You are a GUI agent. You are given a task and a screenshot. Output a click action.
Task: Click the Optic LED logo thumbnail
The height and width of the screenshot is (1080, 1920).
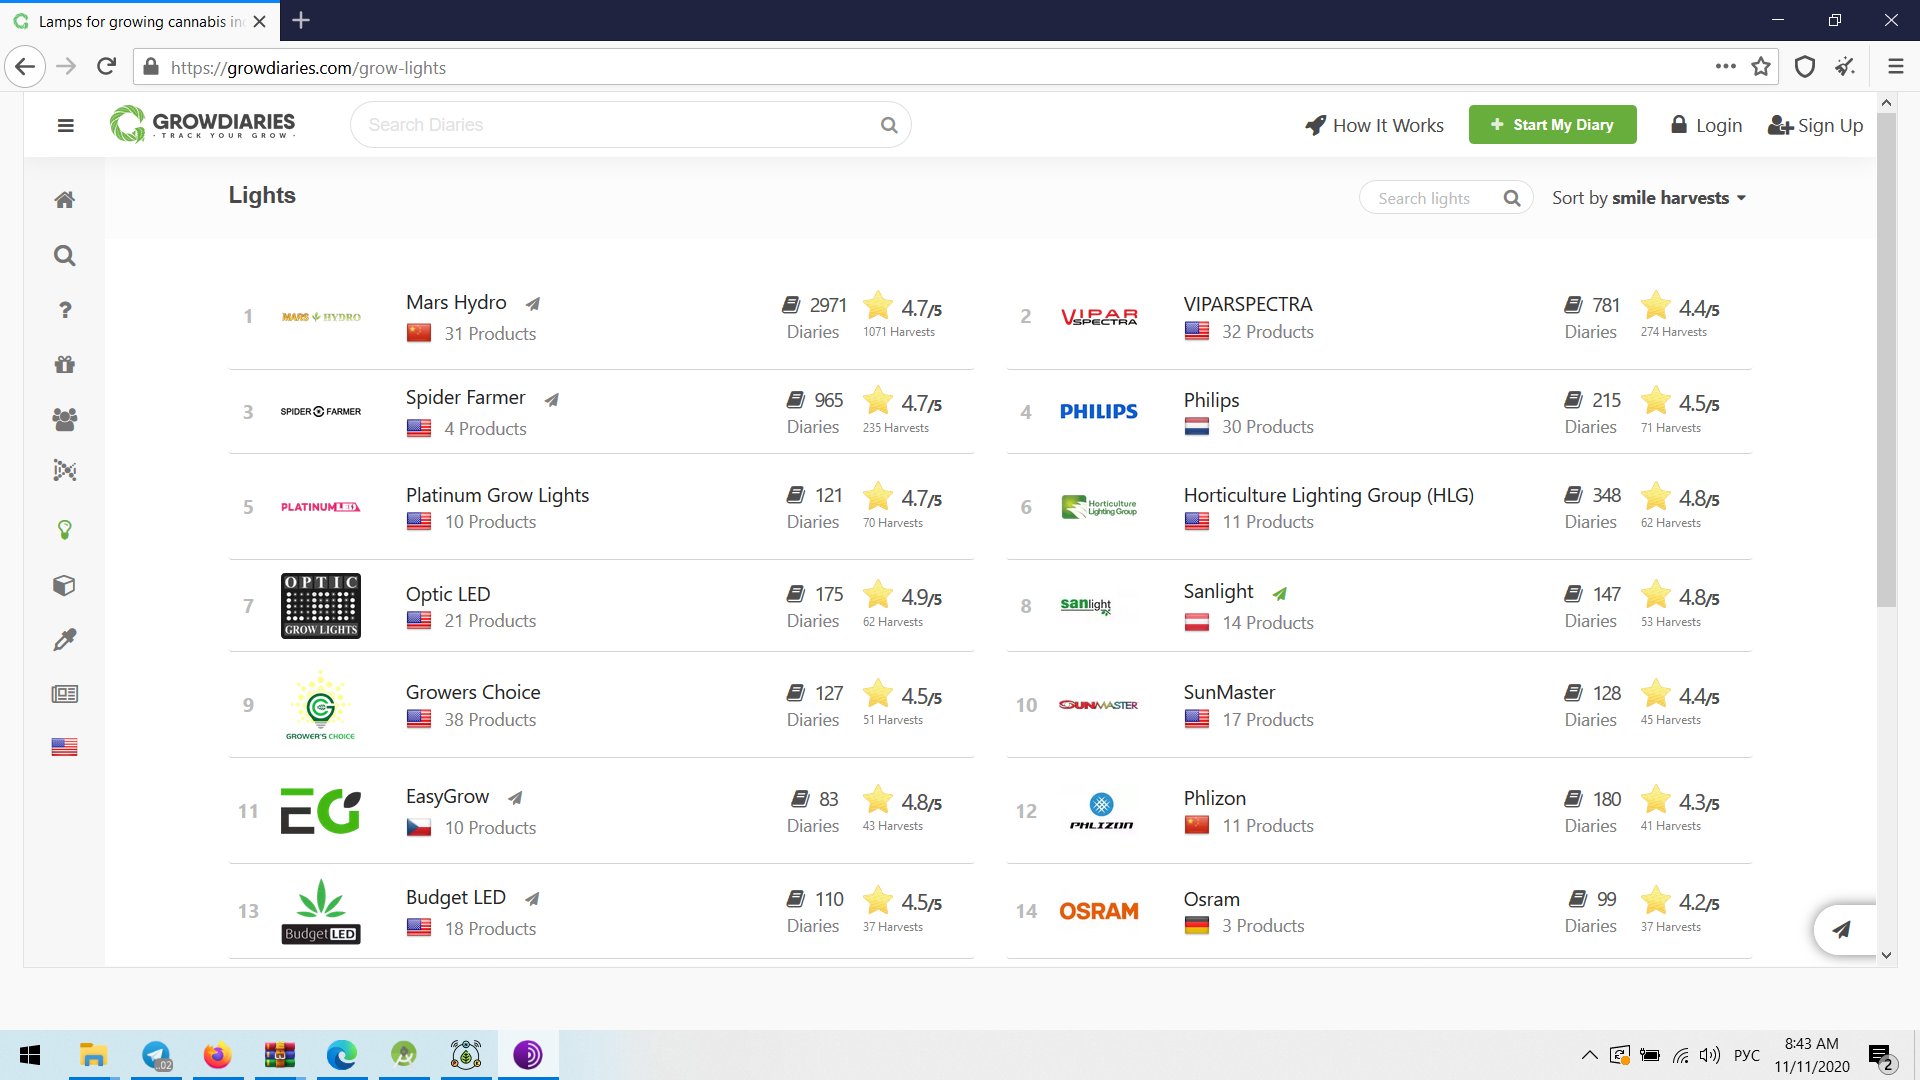pyautogui.click(x=321, y=606)
